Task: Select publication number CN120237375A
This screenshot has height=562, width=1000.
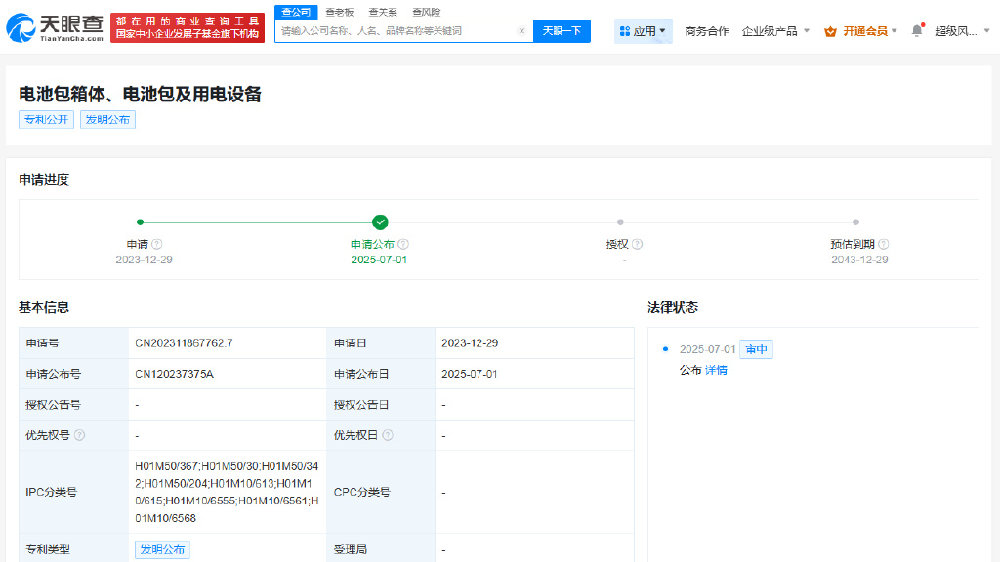Action: (174, 374)
